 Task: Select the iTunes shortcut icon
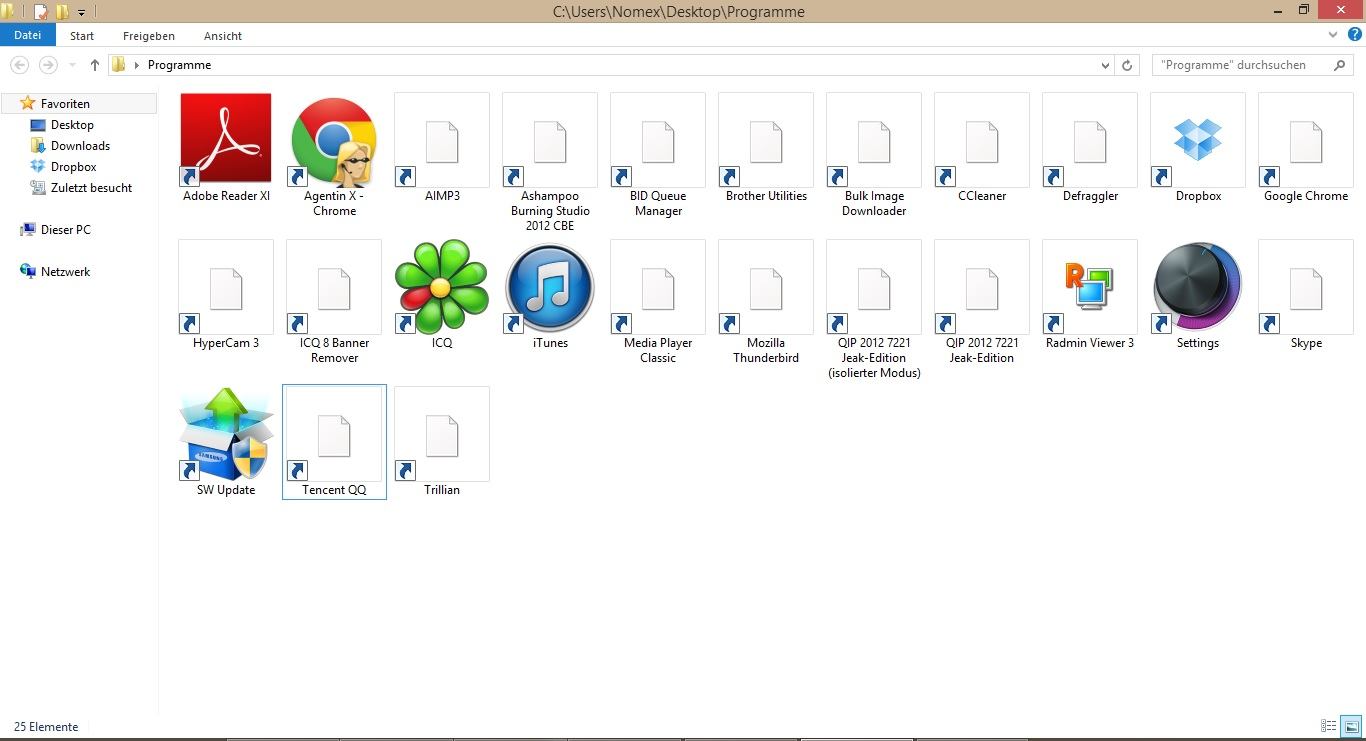pos(550,287)
